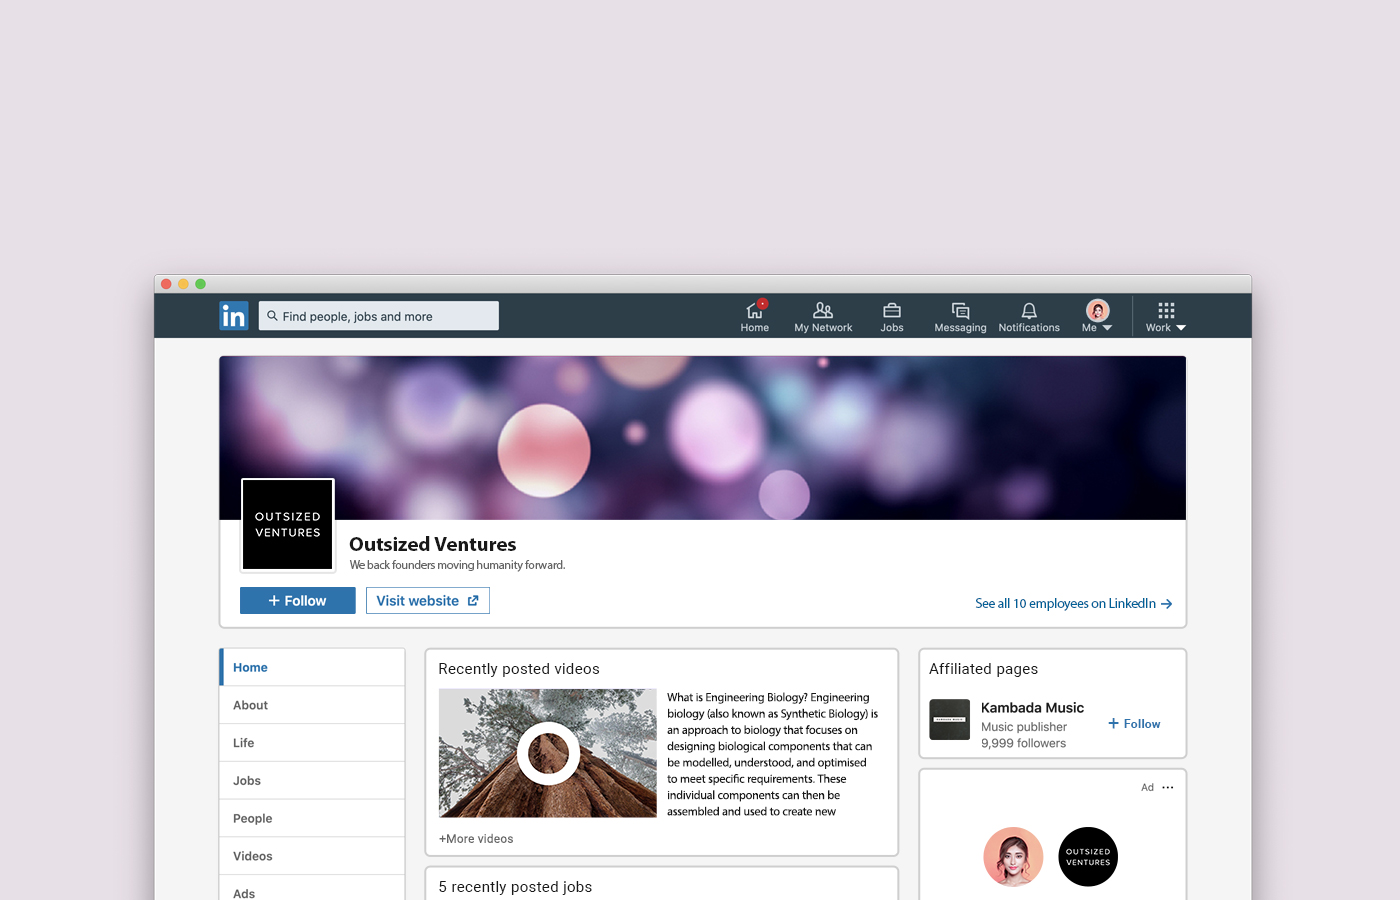
Task: Expand the Work apps grid menu
Action: pyautogui.click(x=1166, y=316)
